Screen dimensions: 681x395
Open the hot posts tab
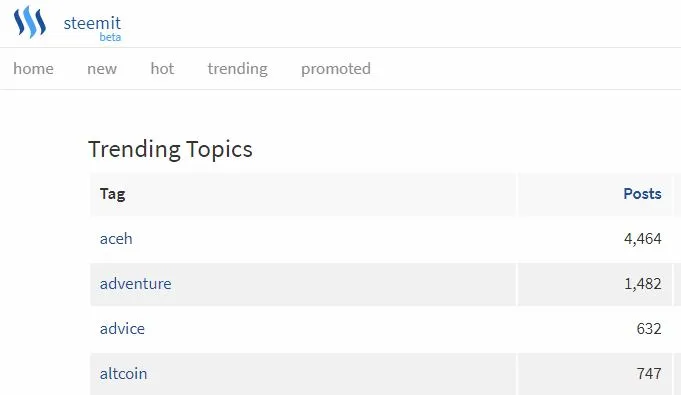click(162, 69)
